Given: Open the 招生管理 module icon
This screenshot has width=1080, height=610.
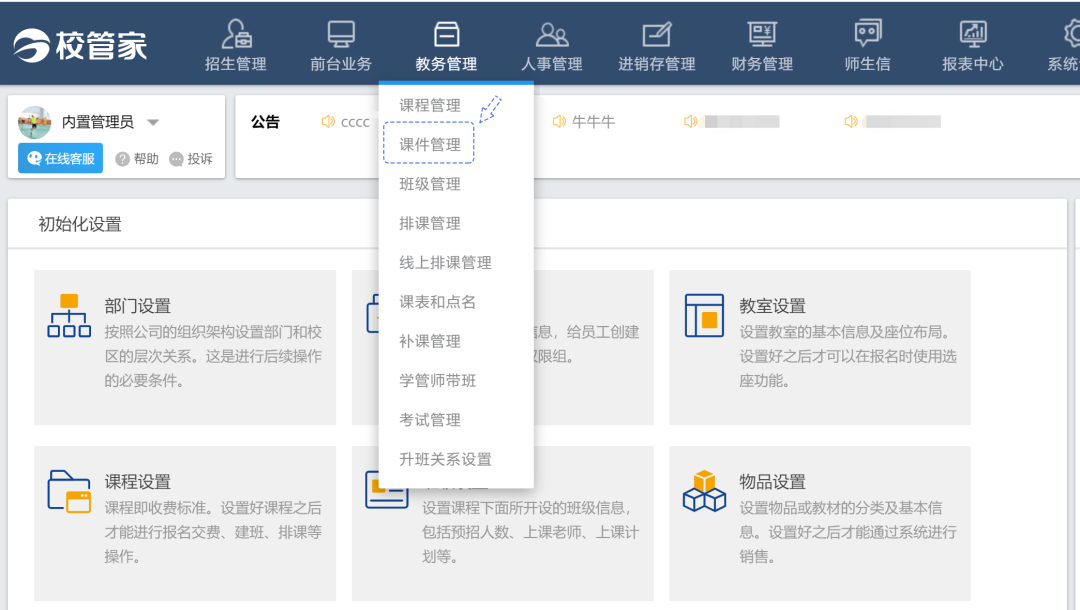Looking at the screenshot, I should [236, 32].
